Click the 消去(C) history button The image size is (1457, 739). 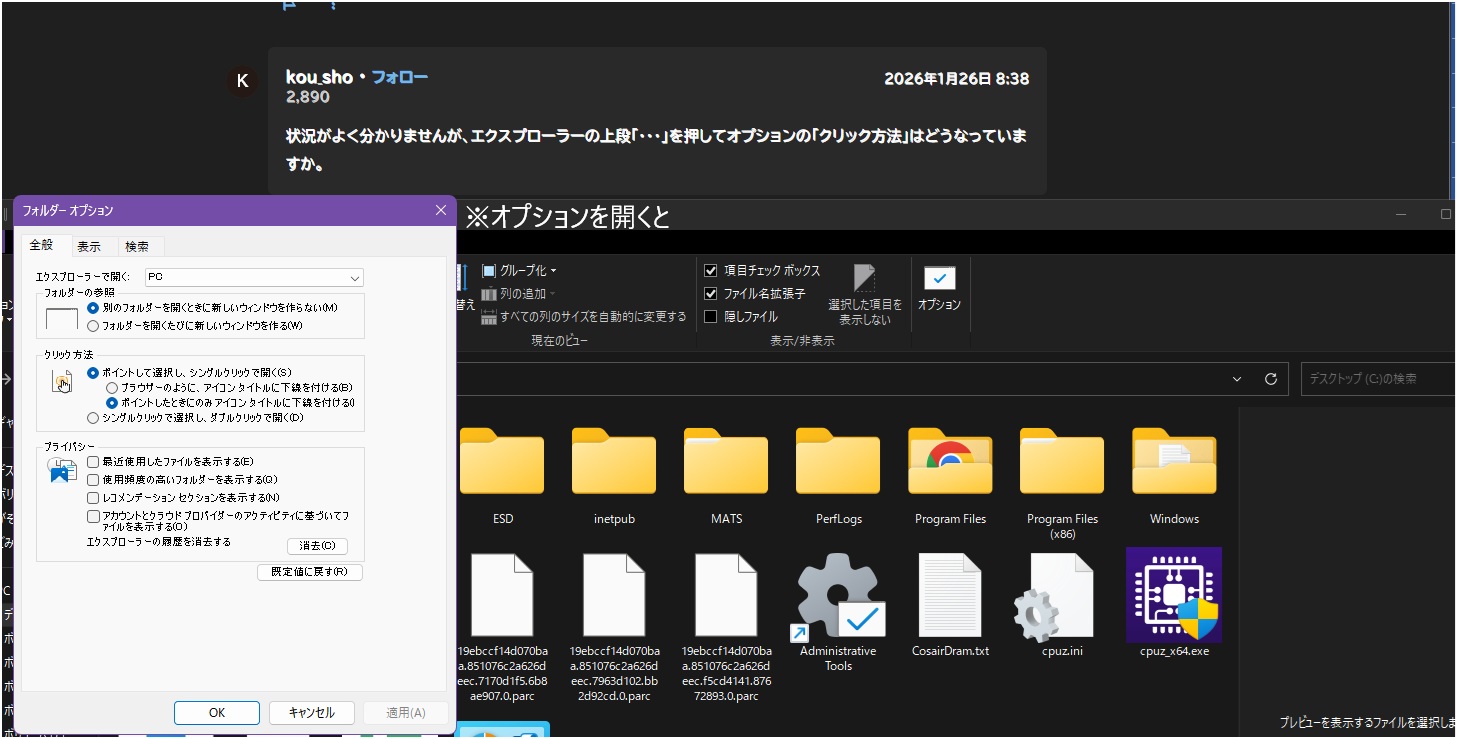point(317,546)
